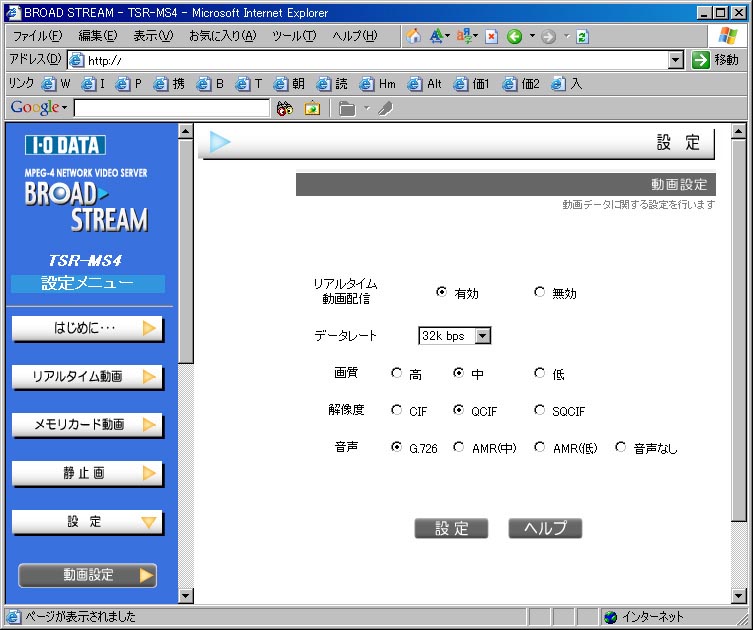Select 音声なし audio option
Screen dimensions: 753x630
click(x=620, y=447)
